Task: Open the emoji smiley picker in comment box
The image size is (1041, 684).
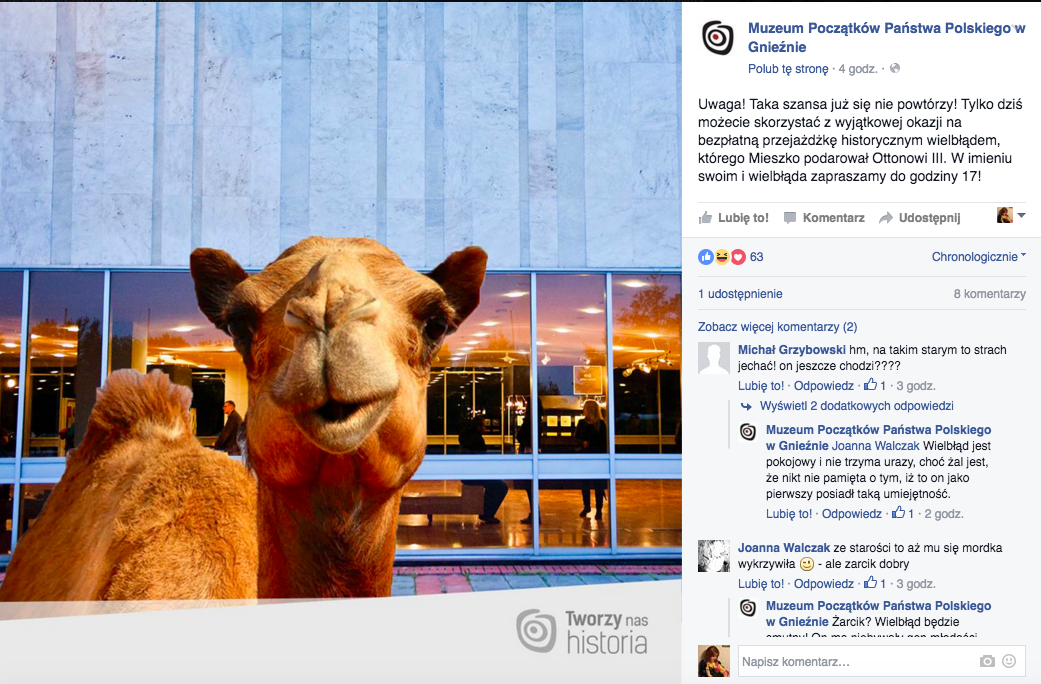Action: (x=1009, y=661)
